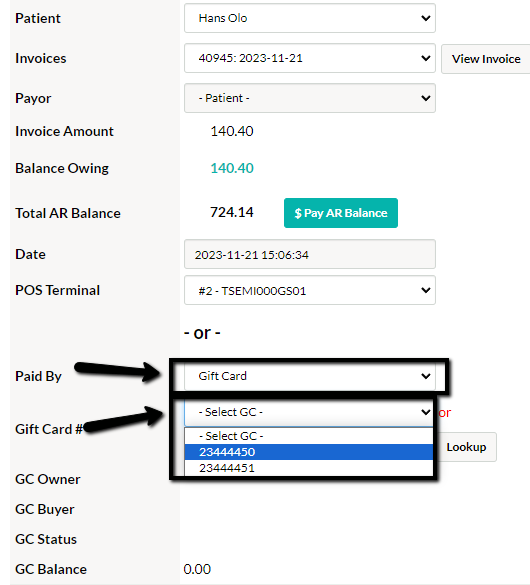Click the Select GC dropdown header

pos(308,412)
